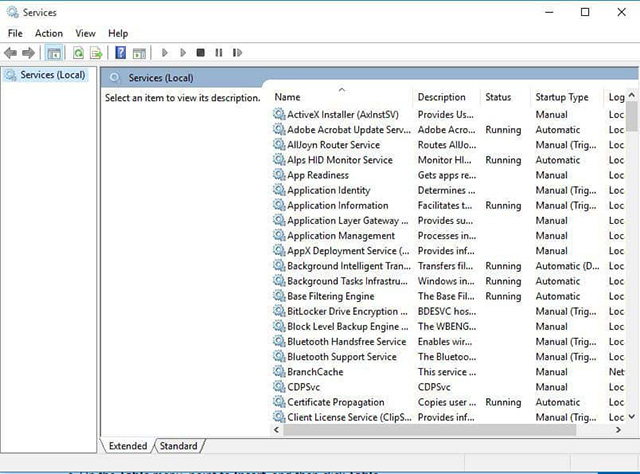Click the Services (Local) header in details pane

(161, 78)
